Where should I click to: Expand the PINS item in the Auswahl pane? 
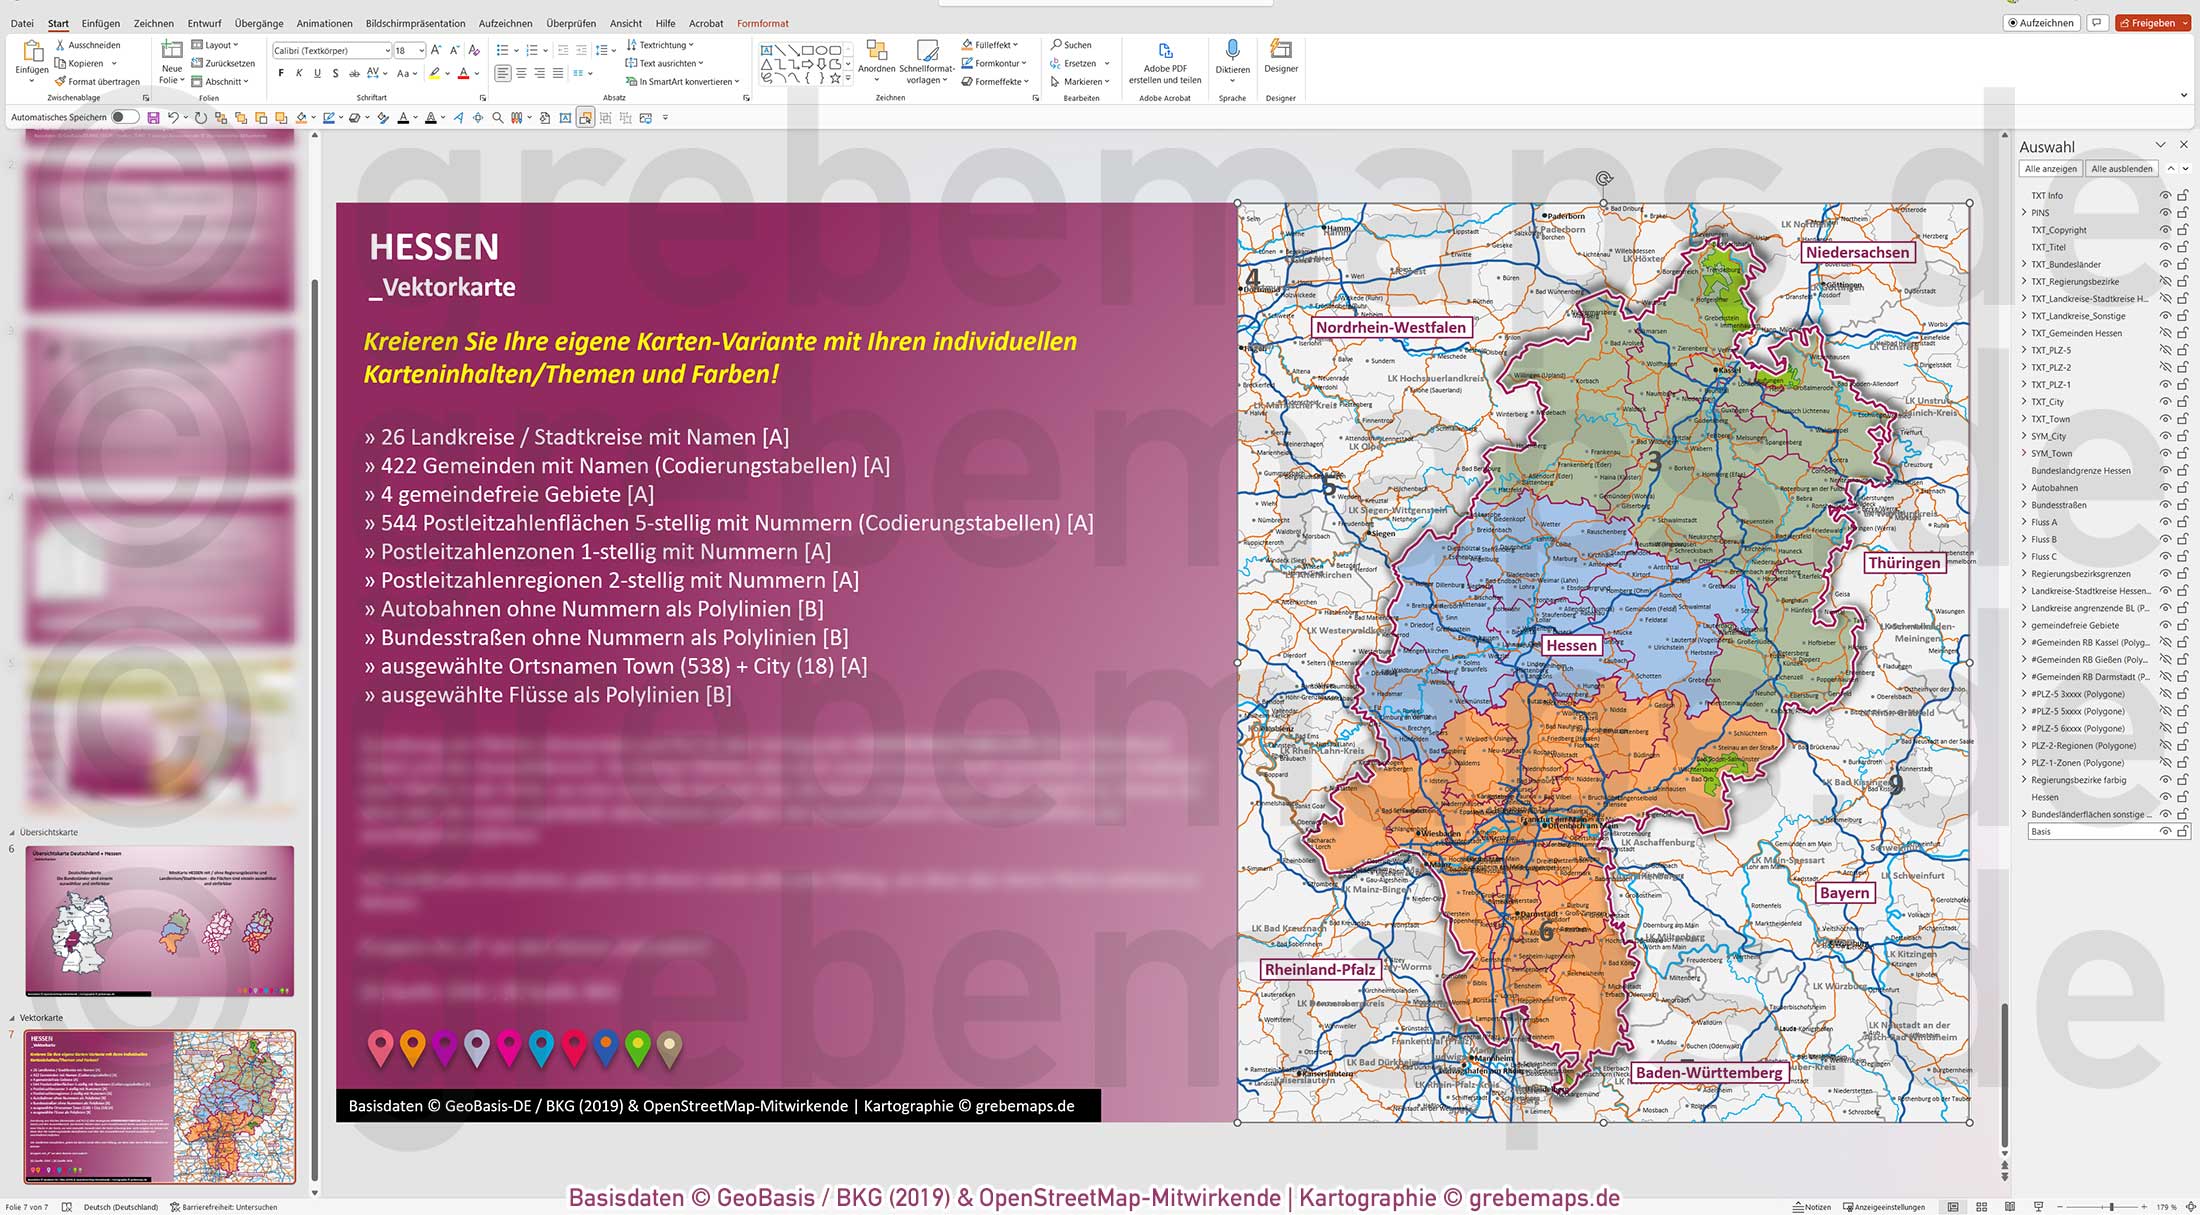pyautogui.click(x=2024, y=212)
